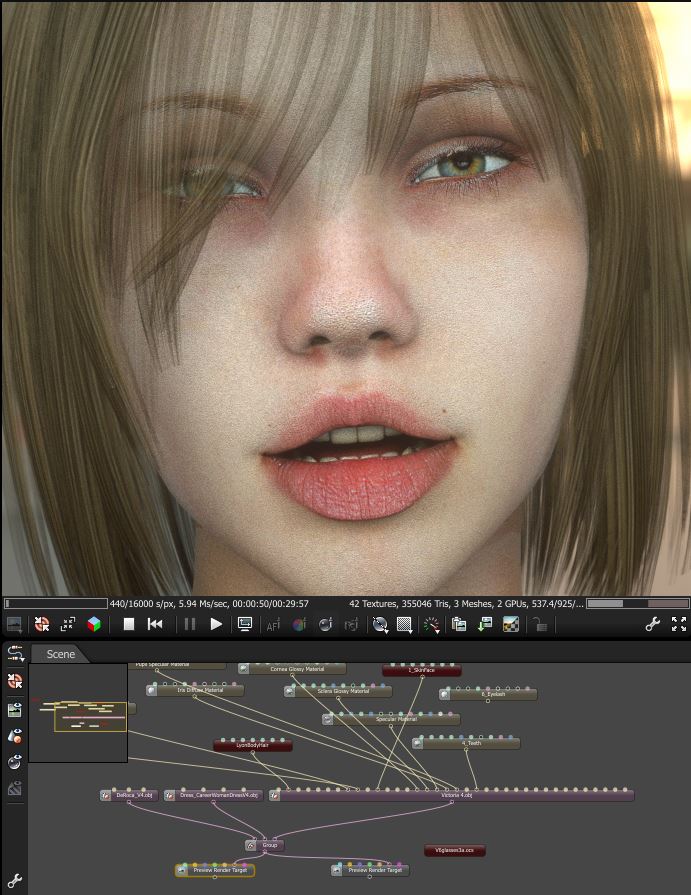Pause the render

point(190,624)
